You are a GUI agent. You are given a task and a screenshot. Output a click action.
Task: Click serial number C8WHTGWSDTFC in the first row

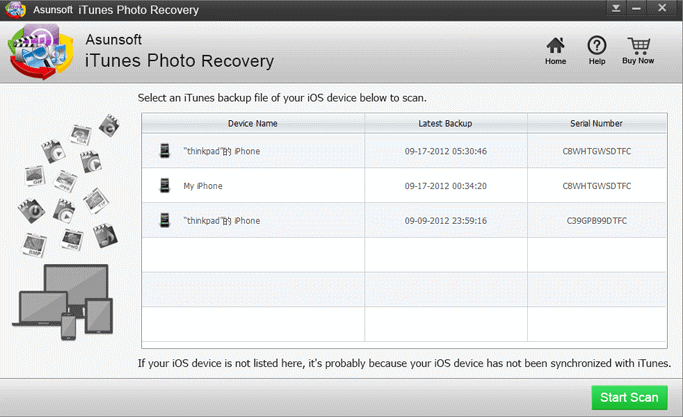click(x=597, y=151)
